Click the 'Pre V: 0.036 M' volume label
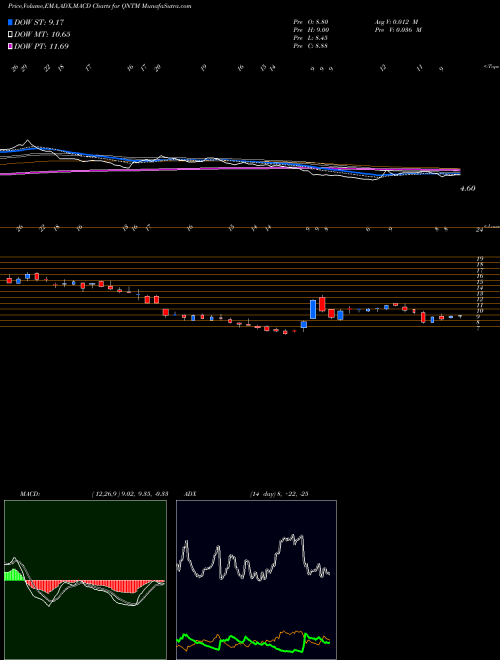The image size is (500, 660). (399, 30)
